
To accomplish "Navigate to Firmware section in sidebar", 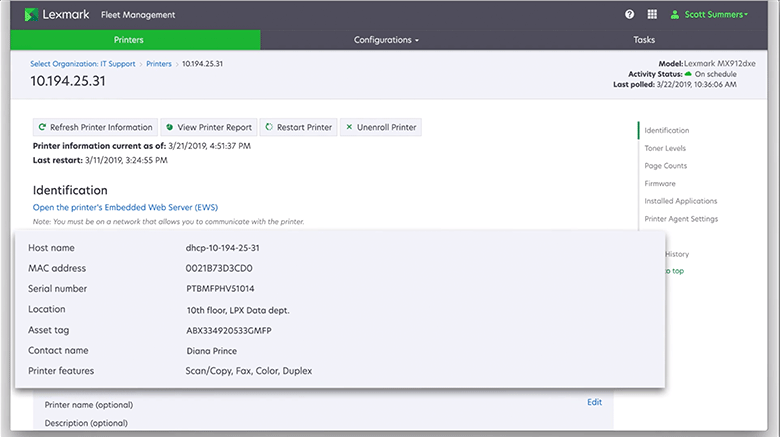I will (660, 184).
